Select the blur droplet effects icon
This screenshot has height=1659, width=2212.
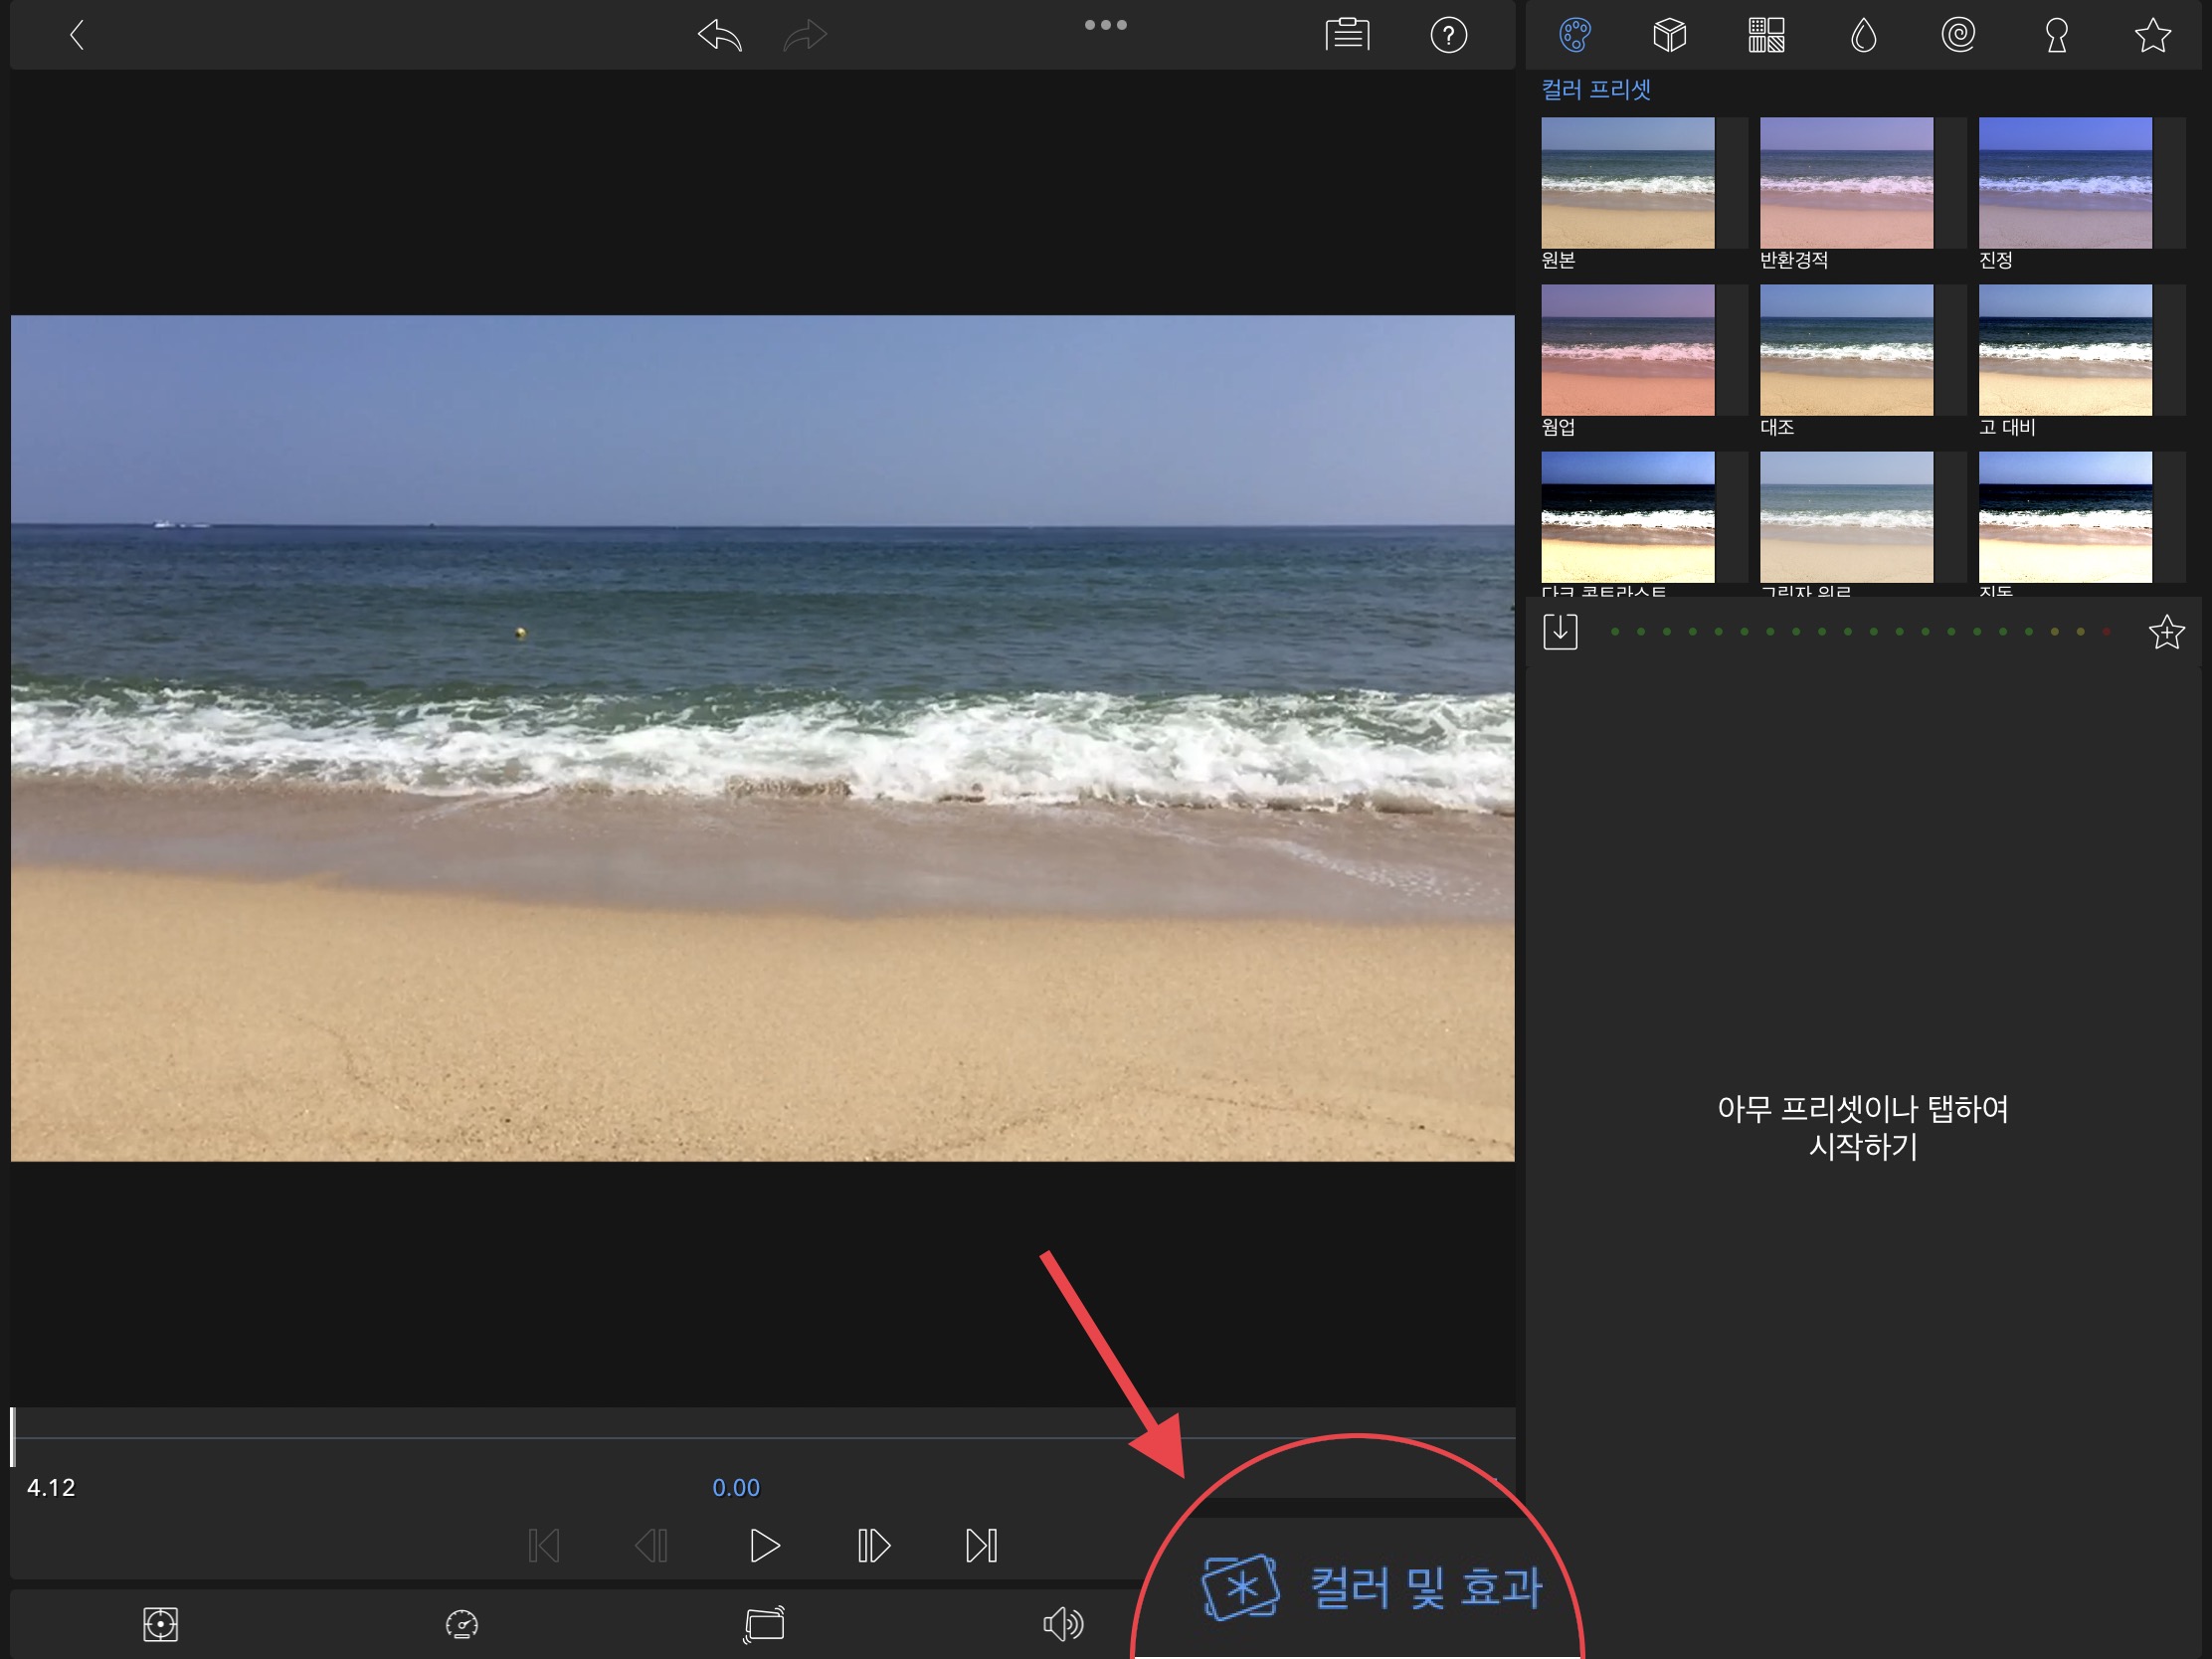pyautogui.click(x=1862, y=36)
